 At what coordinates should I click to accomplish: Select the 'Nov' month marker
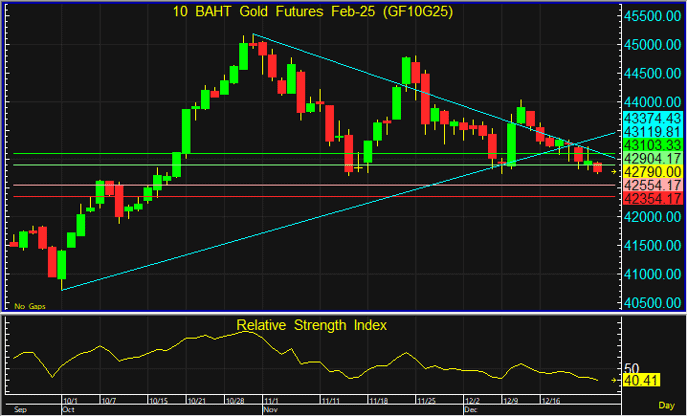click(x=270, y=410)
